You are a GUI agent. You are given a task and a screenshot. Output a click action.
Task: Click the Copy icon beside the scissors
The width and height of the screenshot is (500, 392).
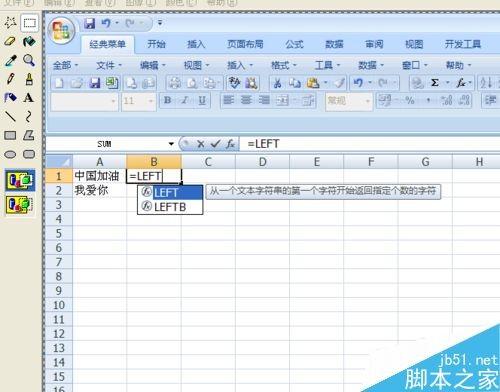coord(295,83)
